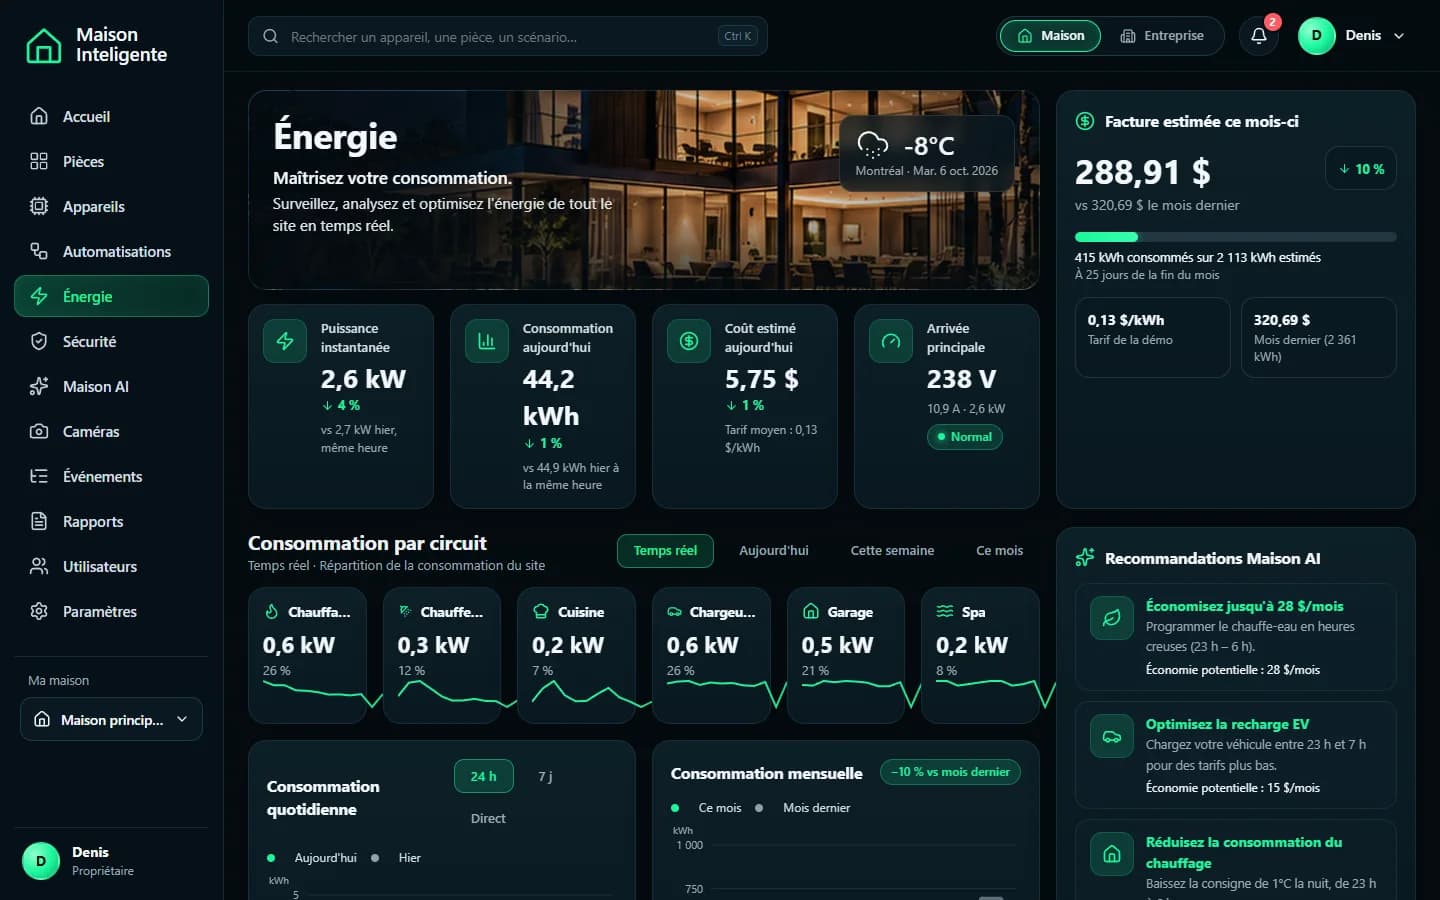The image size is (1440, 900).
Task: Click the Spa circuit waves icon
Action: (944, 611)
